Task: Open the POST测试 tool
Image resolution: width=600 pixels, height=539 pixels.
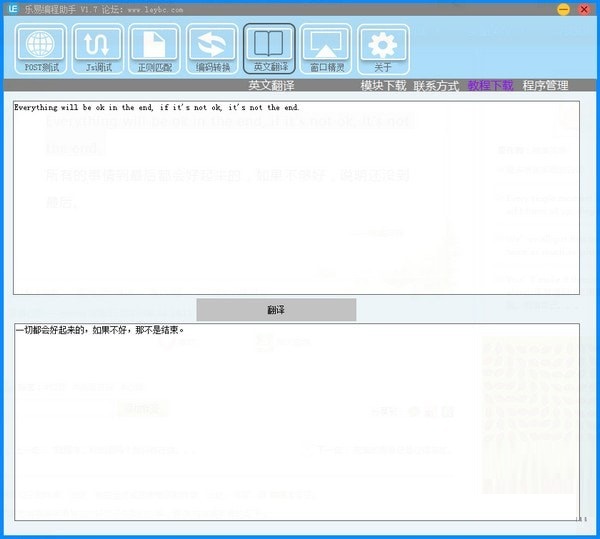Action: [x=41, y=49]
